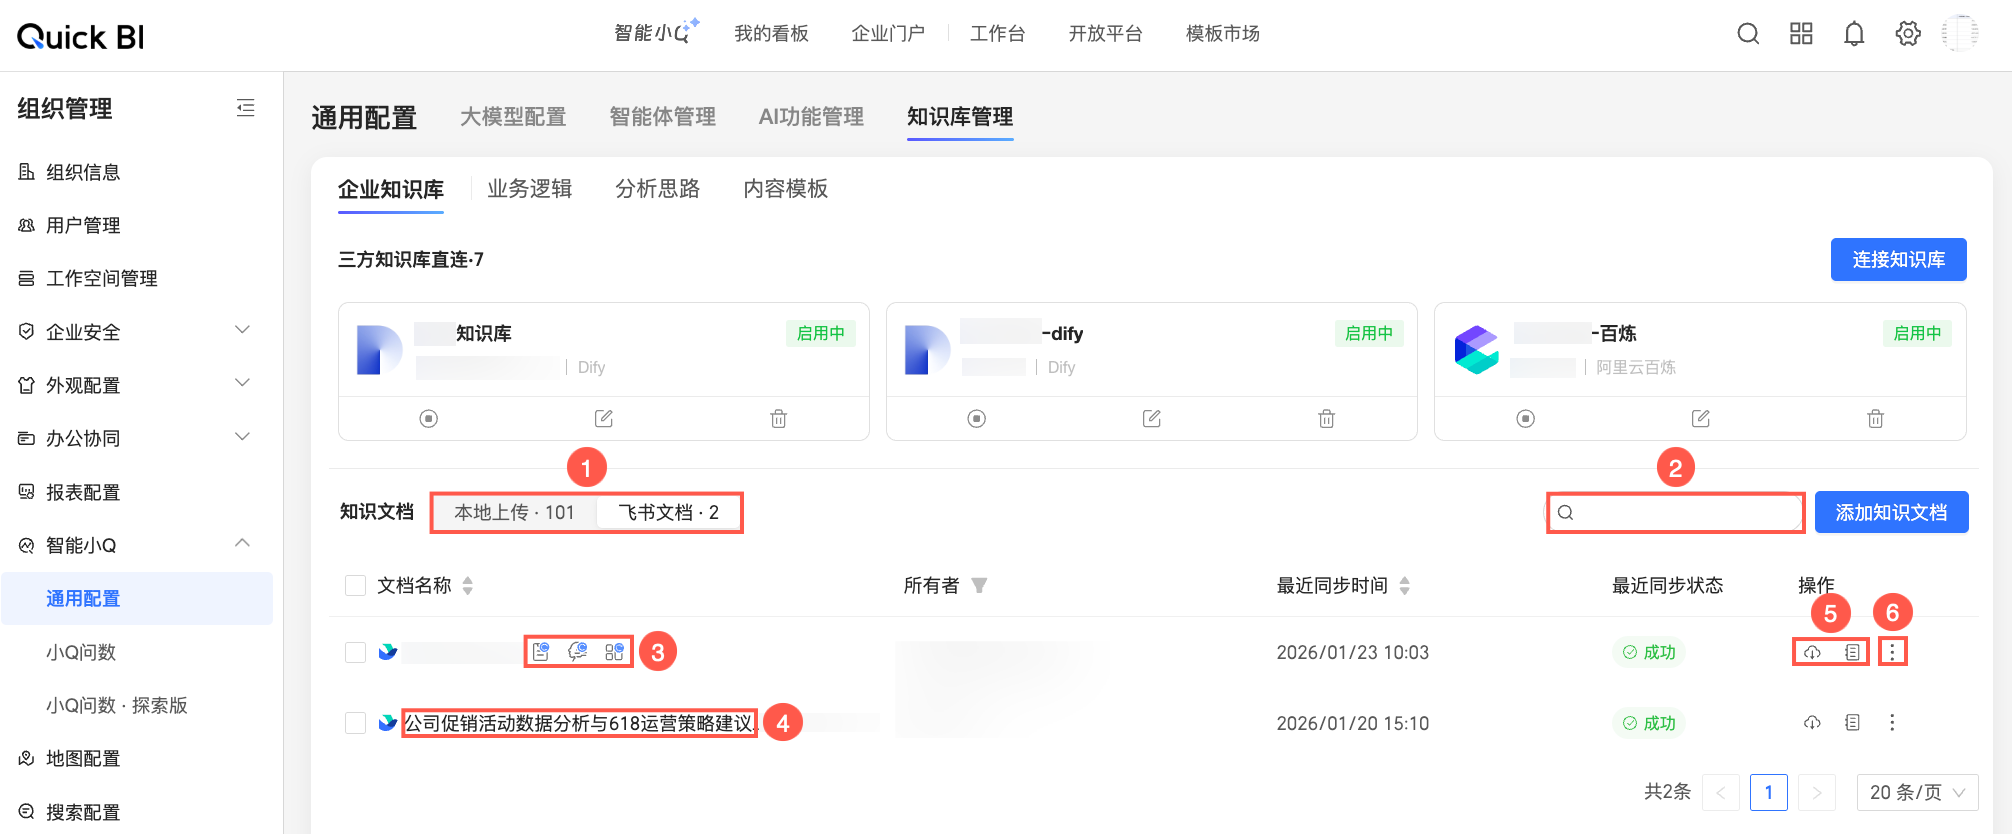
Task: Go to next page arrow
Action: pos(1817,793)
